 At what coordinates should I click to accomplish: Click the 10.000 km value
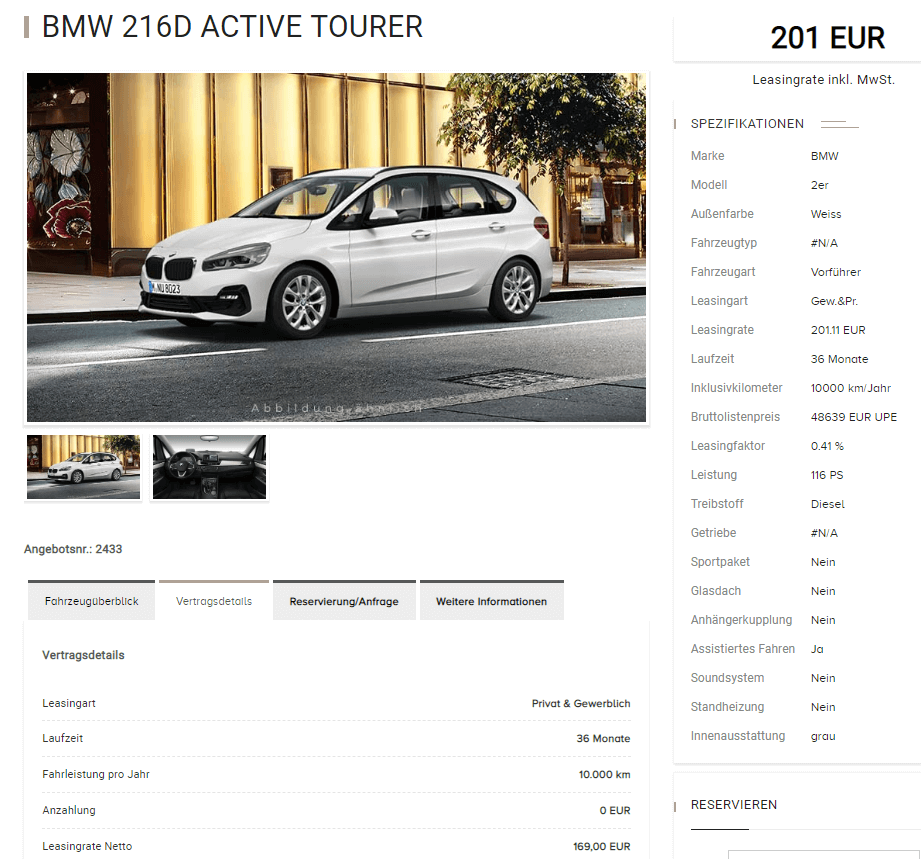click(604, 774)
